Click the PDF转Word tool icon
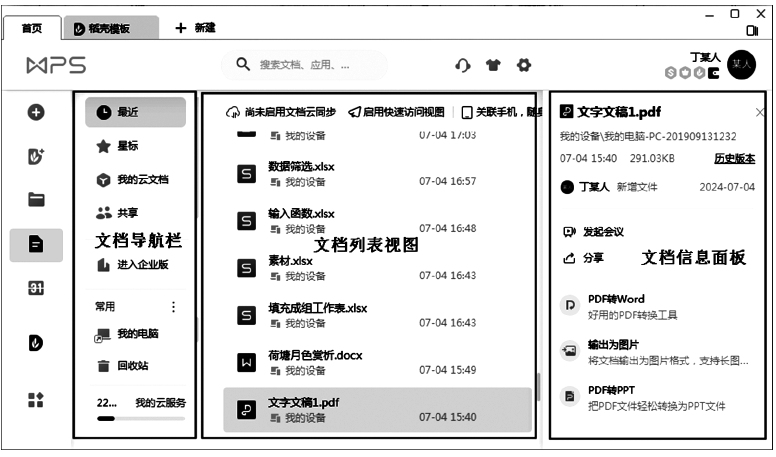Image resolution: width=776 pixels, height=457 pixels. tap(570, 306)
